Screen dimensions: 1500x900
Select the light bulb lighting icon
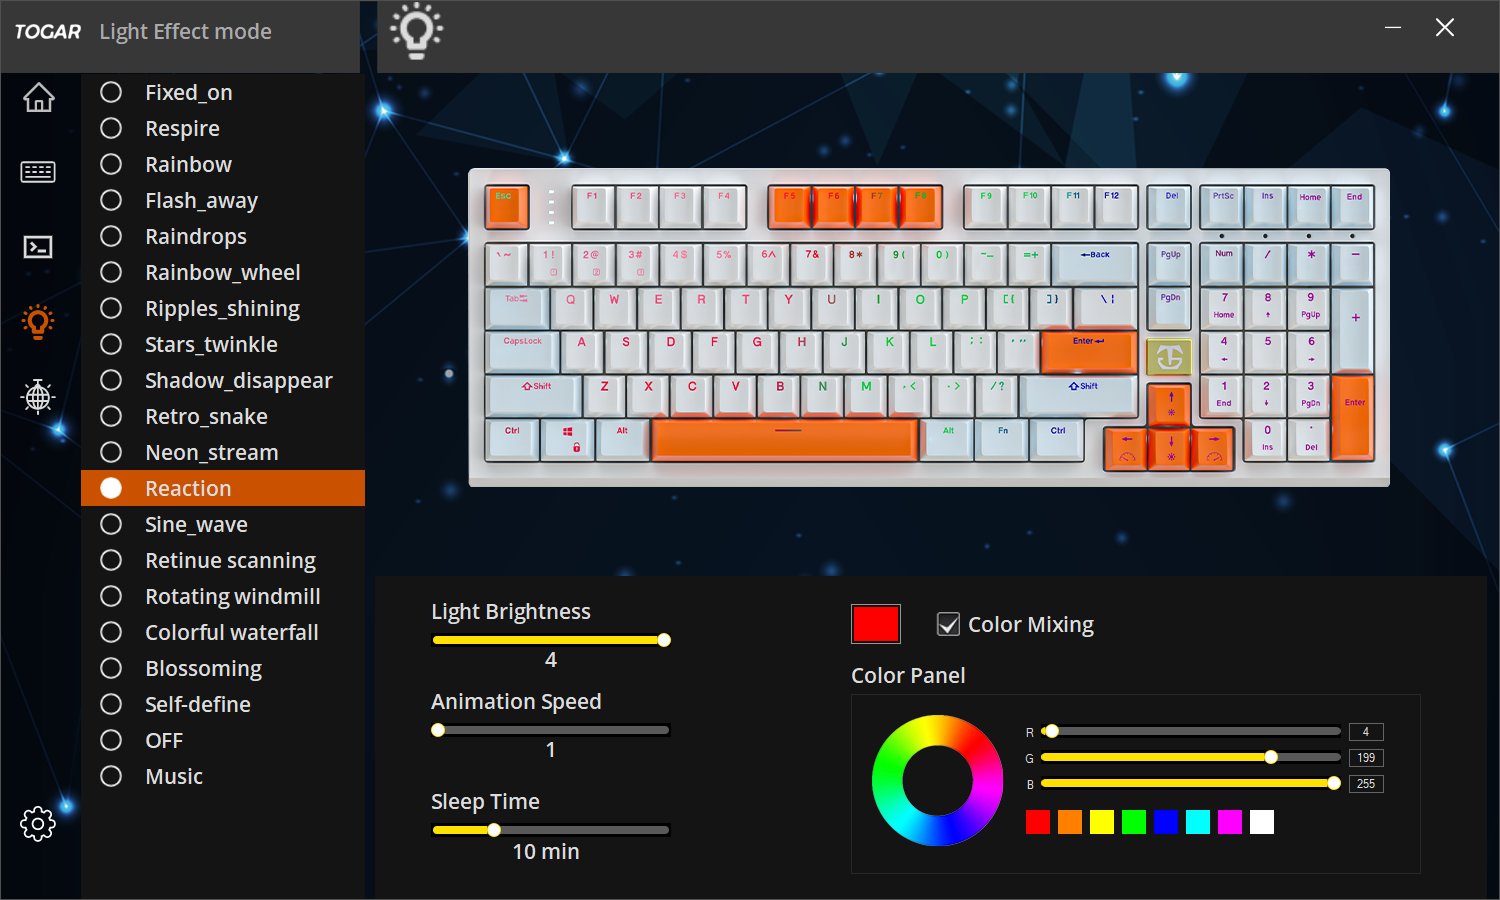pyautogui.click(x=38, y=322)
